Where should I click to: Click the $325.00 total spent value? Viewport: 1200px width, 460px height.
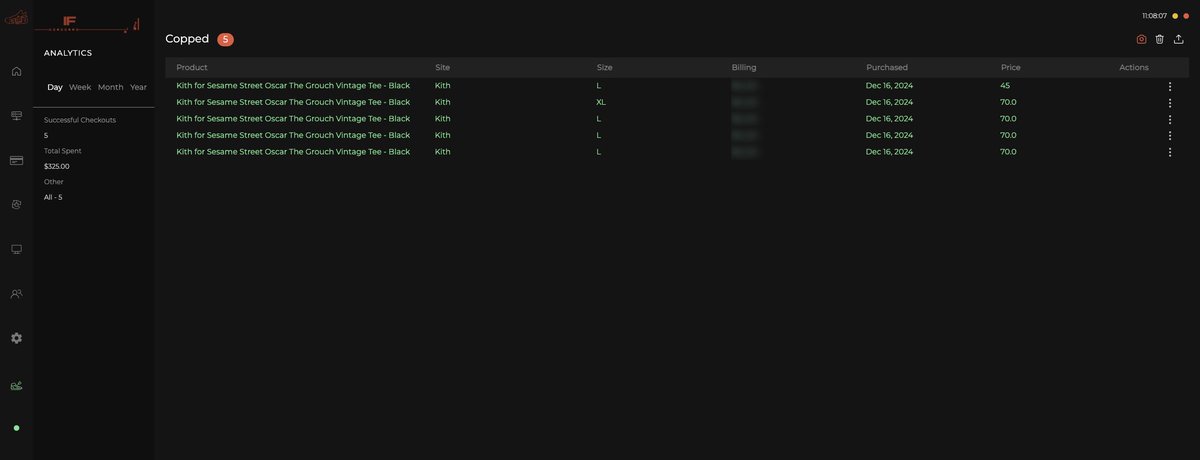(x=57, y=166)
